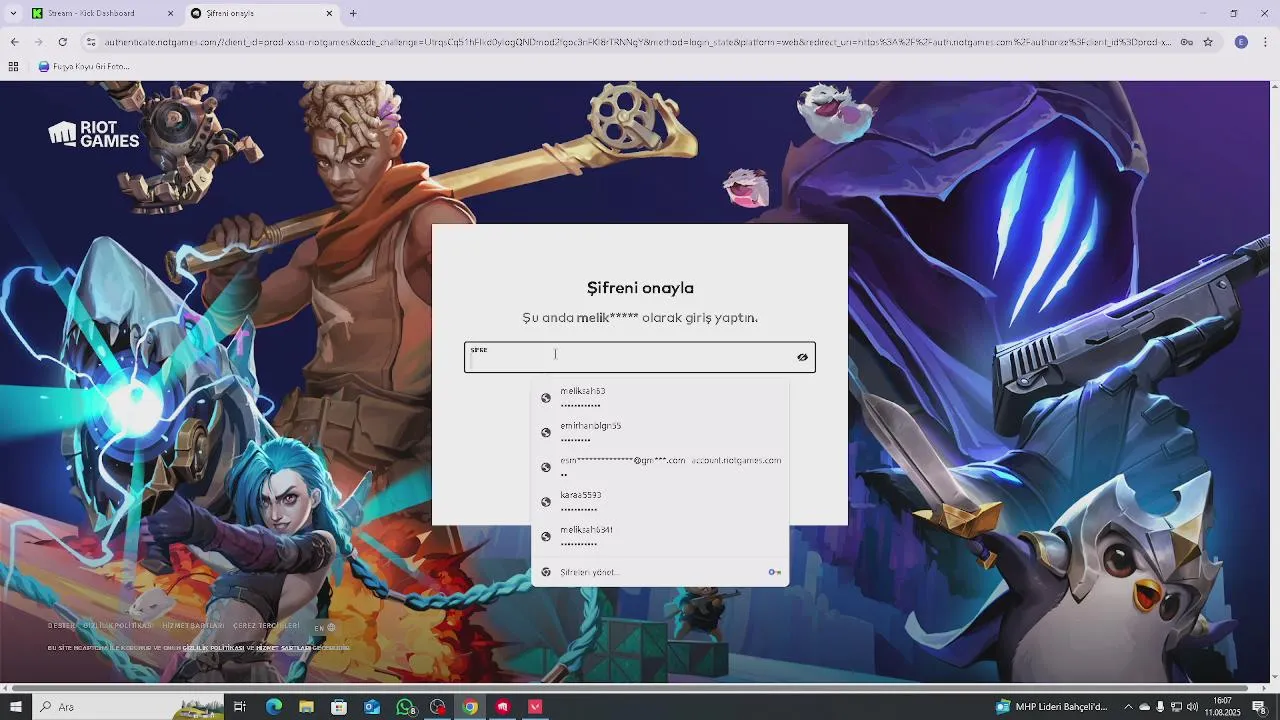This screenshot has height=720, width=1280.
Task: Click the microphone tray icon
Action: coord(1160,707)
